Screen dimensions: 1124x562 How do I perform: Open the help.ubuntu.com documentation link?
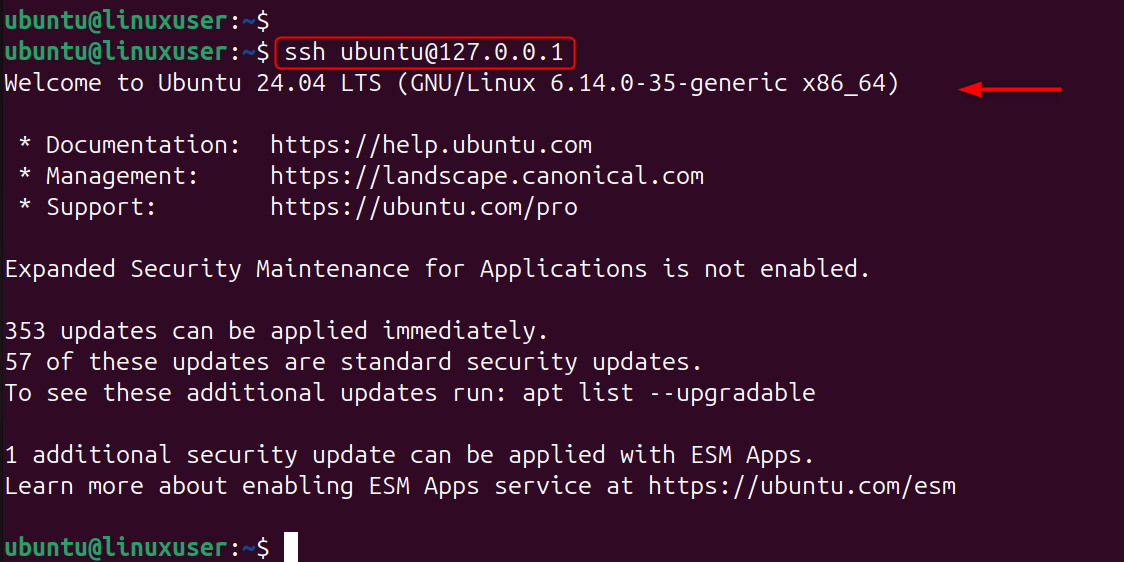[431, 145]
